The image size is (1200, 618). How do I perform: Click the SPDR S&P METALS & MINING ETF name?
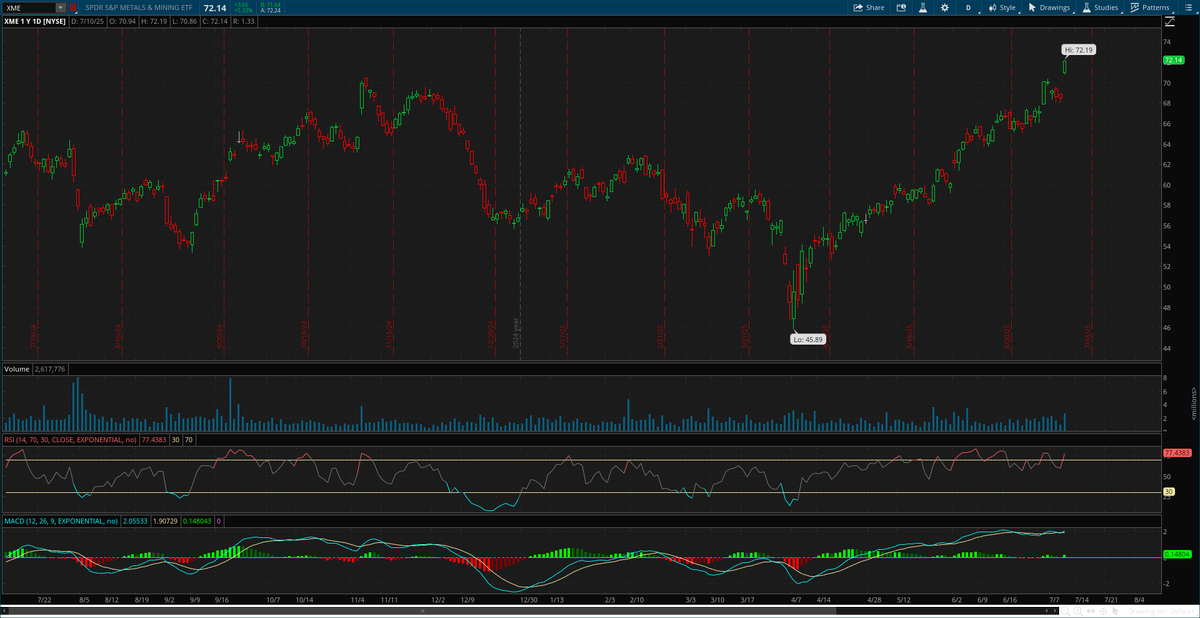point(139,7)
